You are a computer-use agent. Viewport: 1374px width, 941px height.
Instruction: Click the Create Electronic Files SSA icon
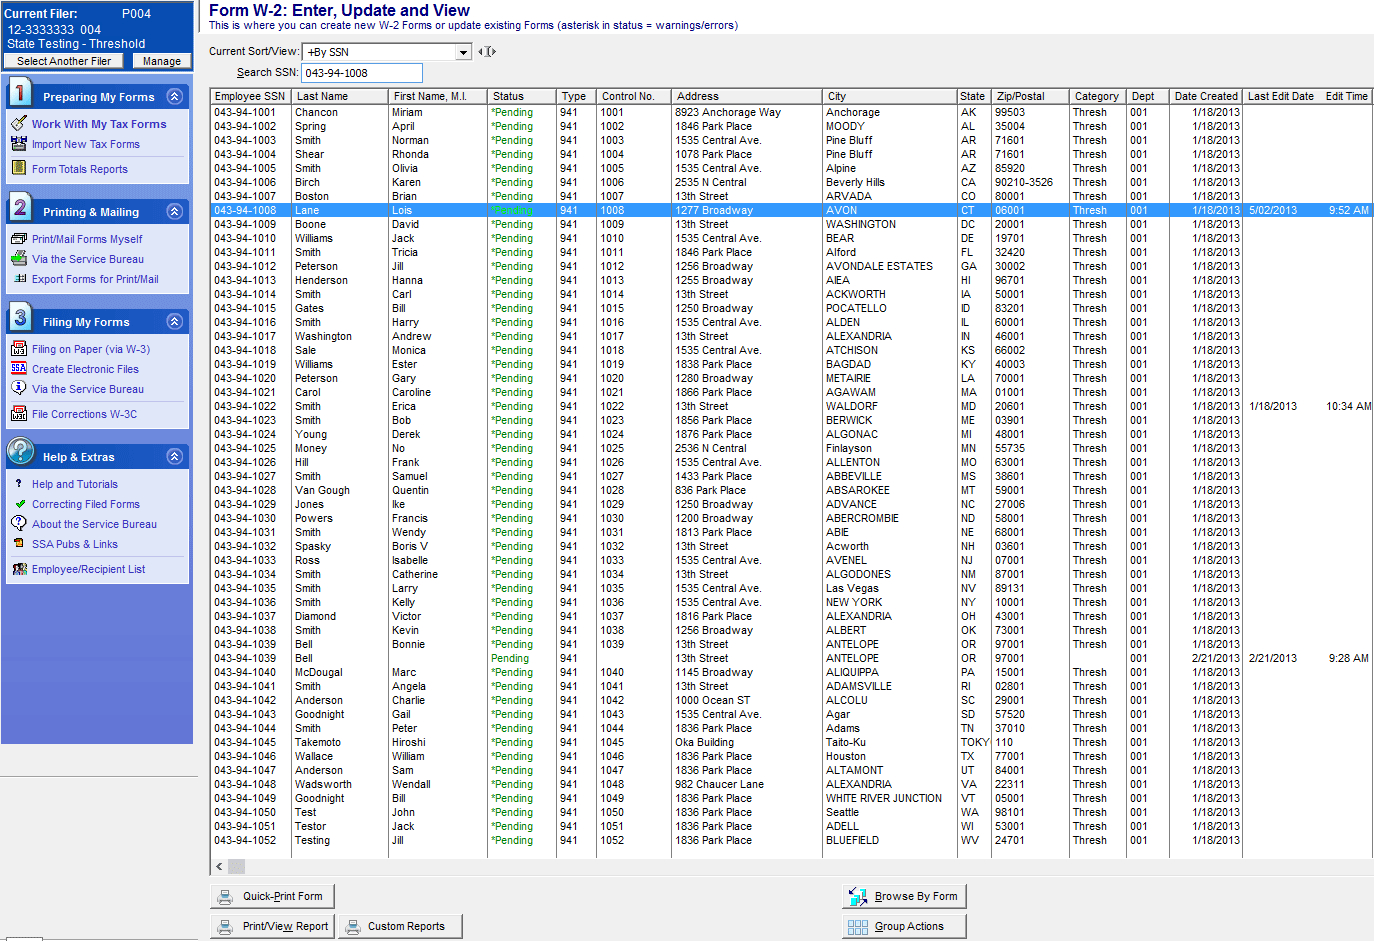tap(18, 369)
